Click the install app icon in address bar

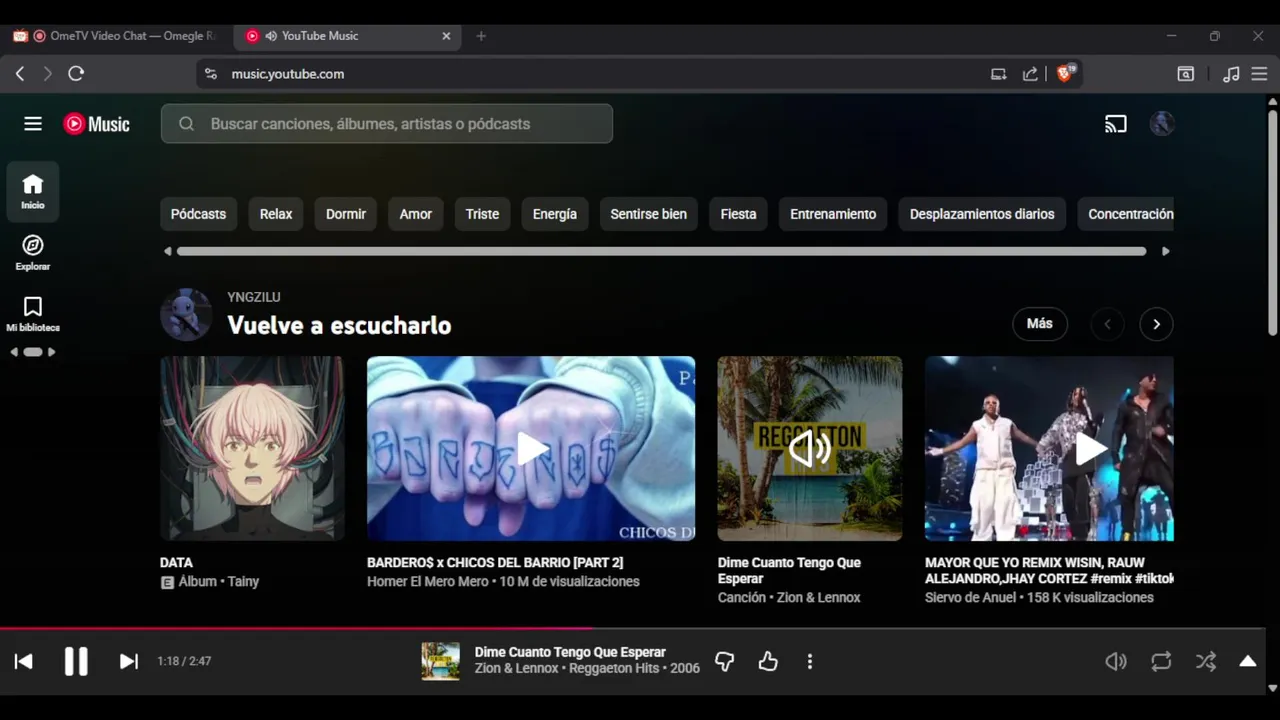click(x=998, y=74)
